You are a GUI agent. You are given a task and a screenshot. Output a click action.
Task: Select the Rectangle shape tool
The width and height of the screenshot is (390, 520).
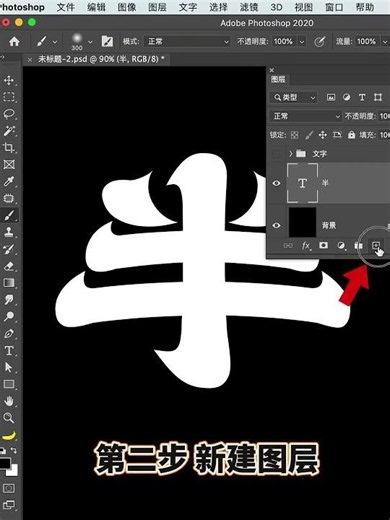click(x=9, y=384)
